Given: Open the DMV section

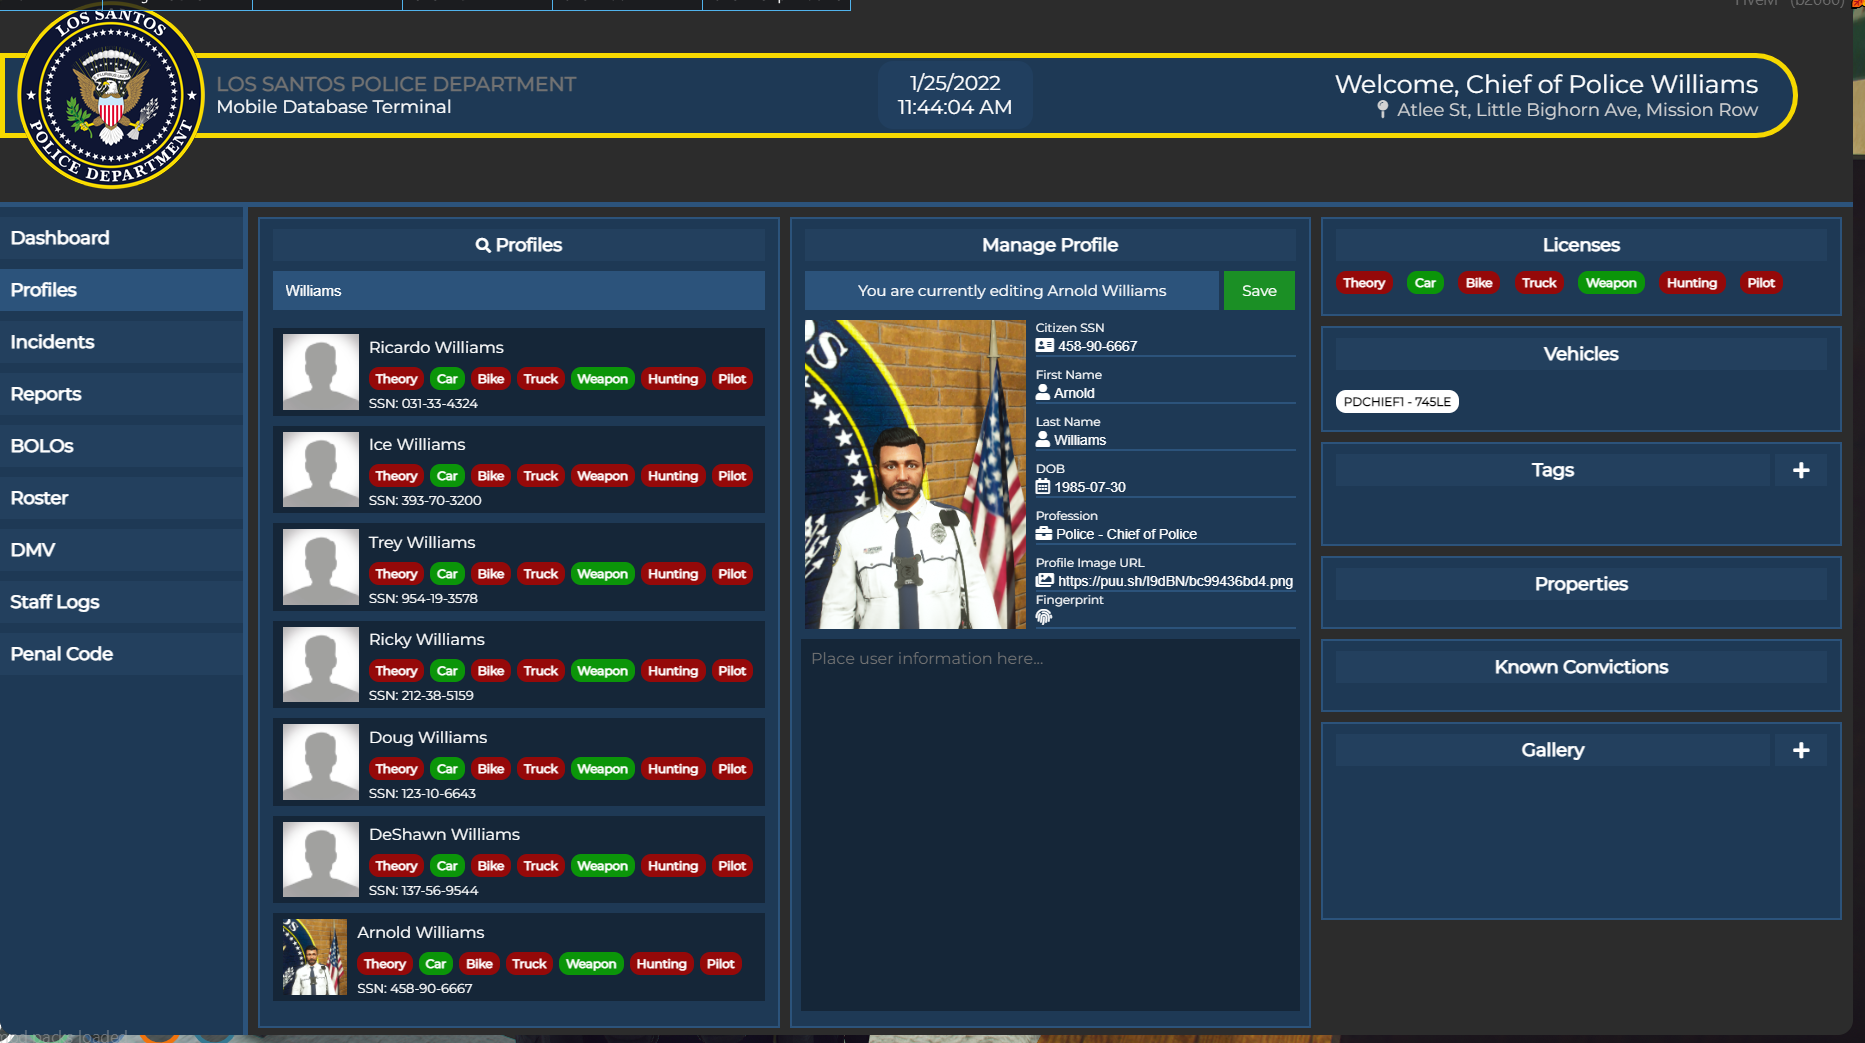Looking at the screenshot, I should [121, 550].
